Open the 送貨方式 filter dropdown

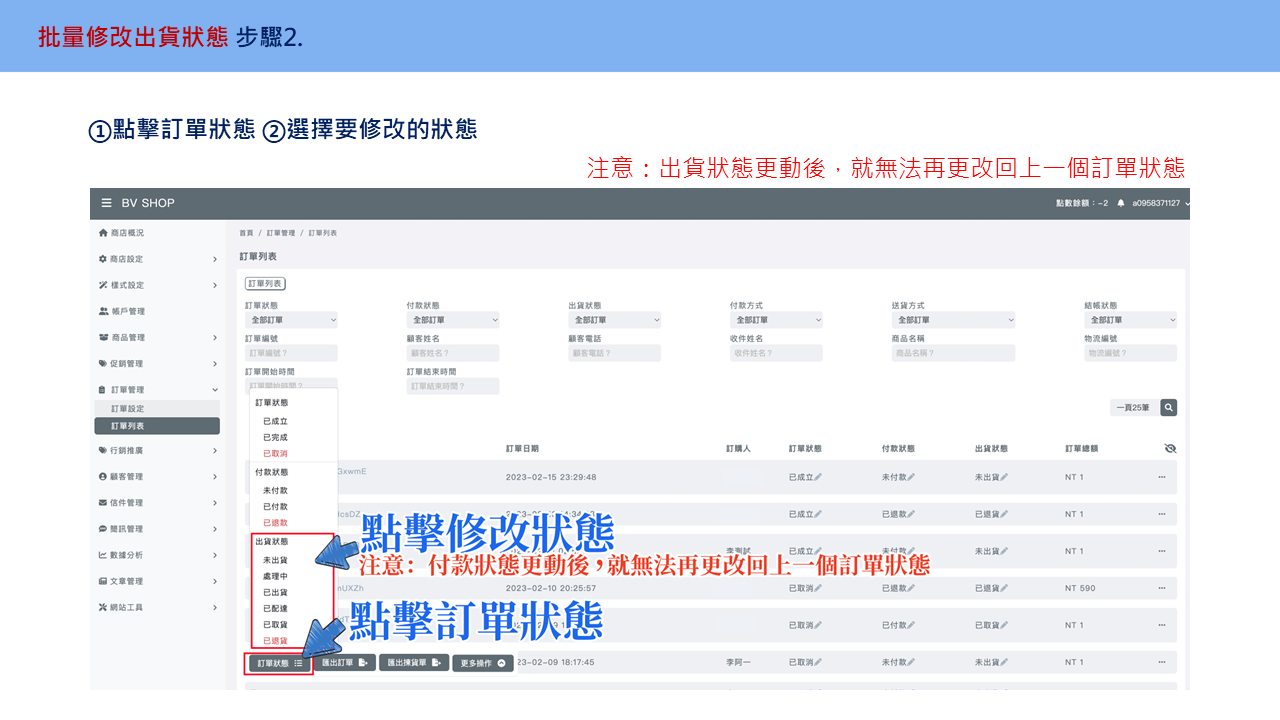point(954,320)
